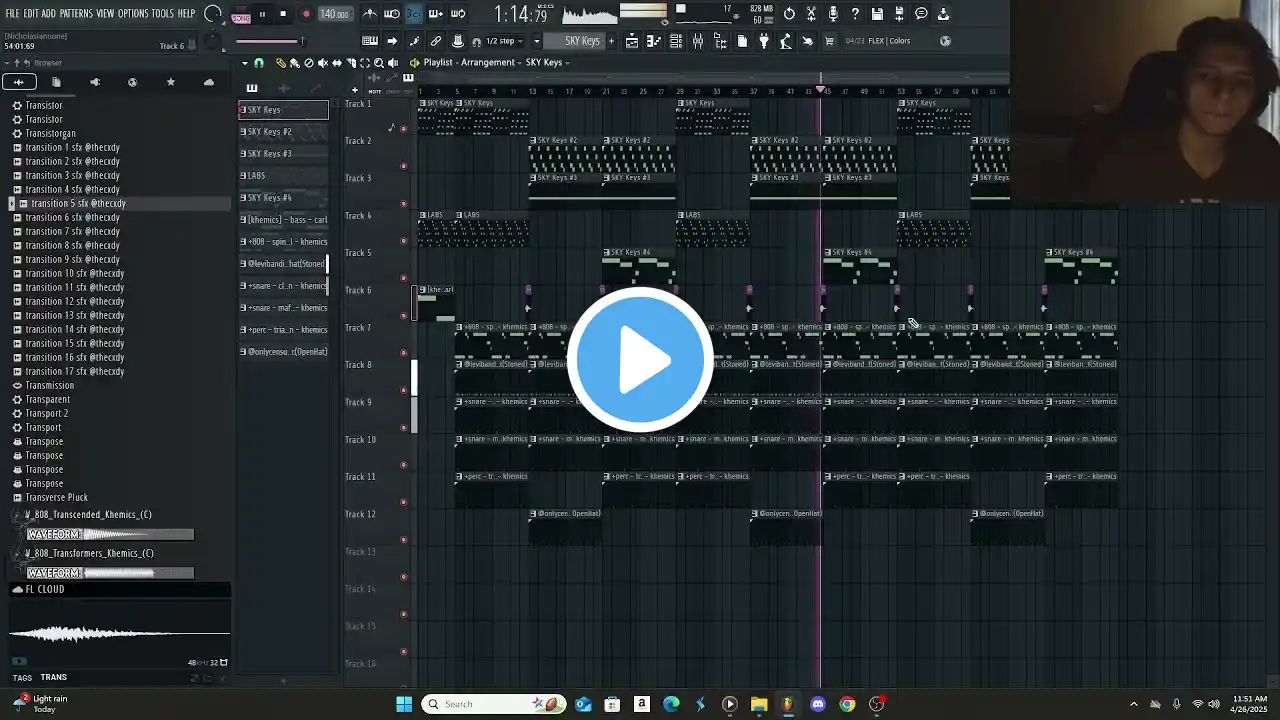Arm the record button
1280x720 pixels.
coord(306,15)
